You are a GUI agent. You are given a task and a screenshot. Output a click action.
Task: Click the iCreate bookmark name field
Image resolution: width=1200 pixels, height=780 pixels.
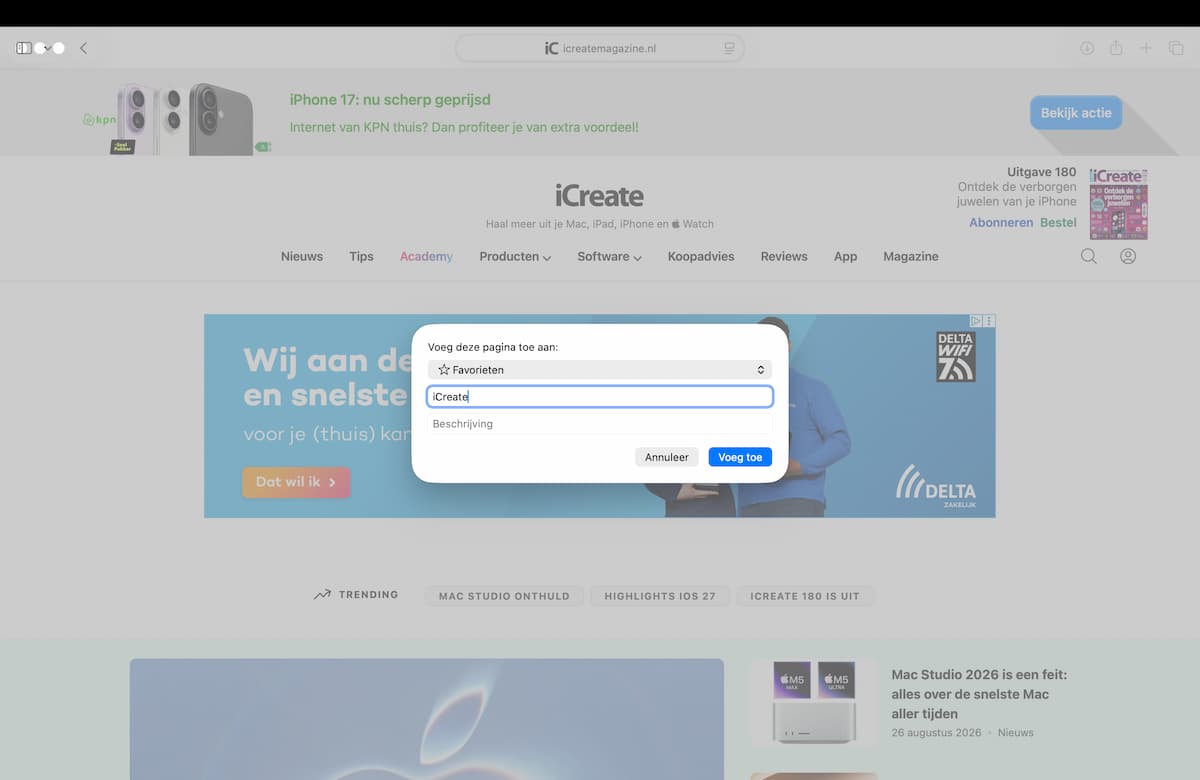[x=600, y=397]
